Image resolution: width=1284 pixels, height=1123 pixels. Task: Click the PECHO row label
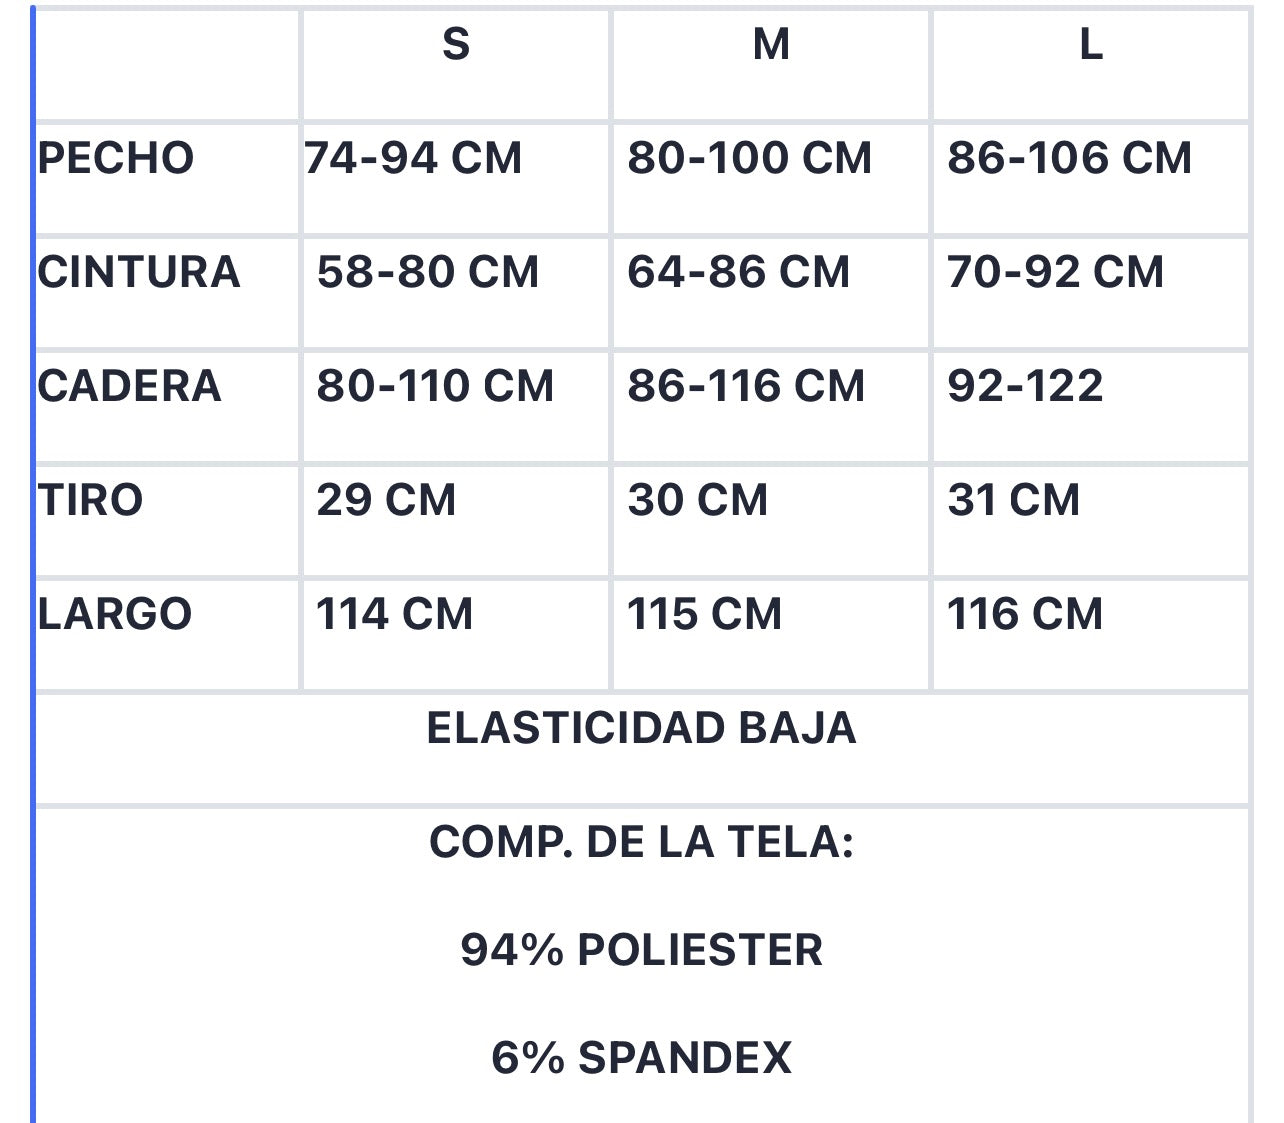pos(116,158)
